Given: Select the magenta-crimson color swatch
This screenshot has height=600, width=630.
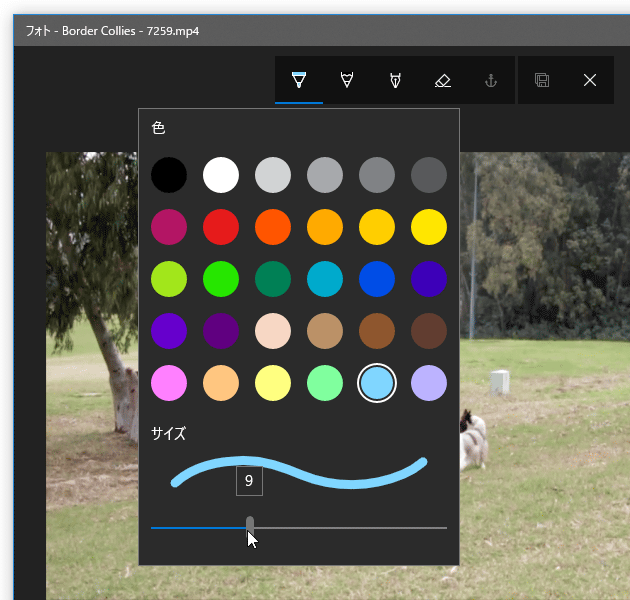Looking at the screenshot, I should [169, 227].
